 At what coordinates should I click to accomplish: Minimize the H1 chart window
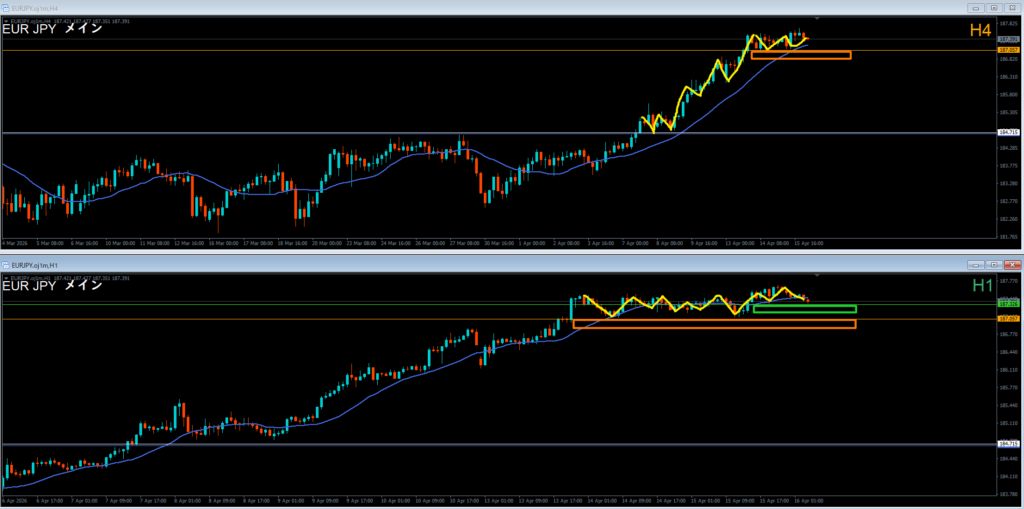coord(976,264)
